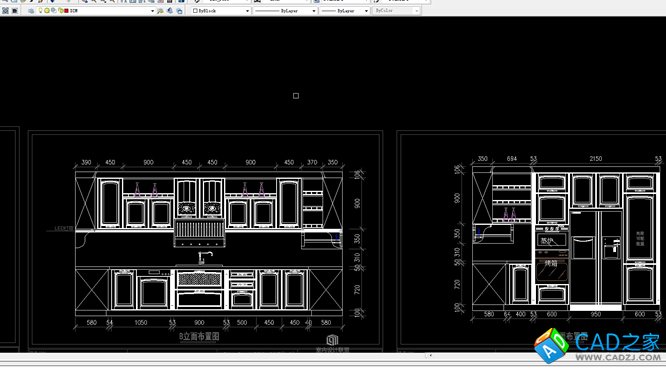Click the disabled ByColor plot style box

396,11
